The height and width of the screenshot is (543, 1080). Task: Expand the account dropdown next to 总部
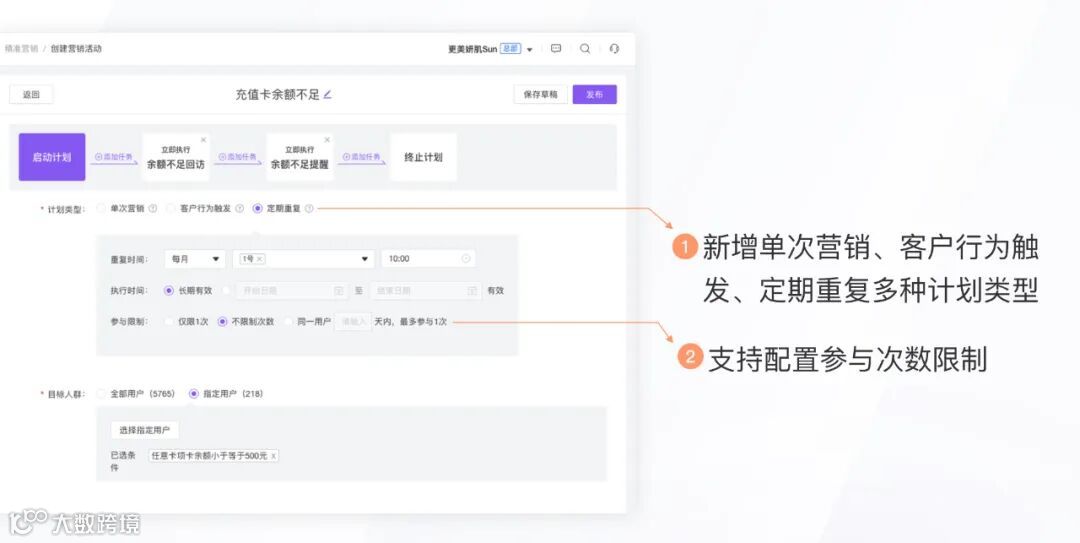point(530,50)
